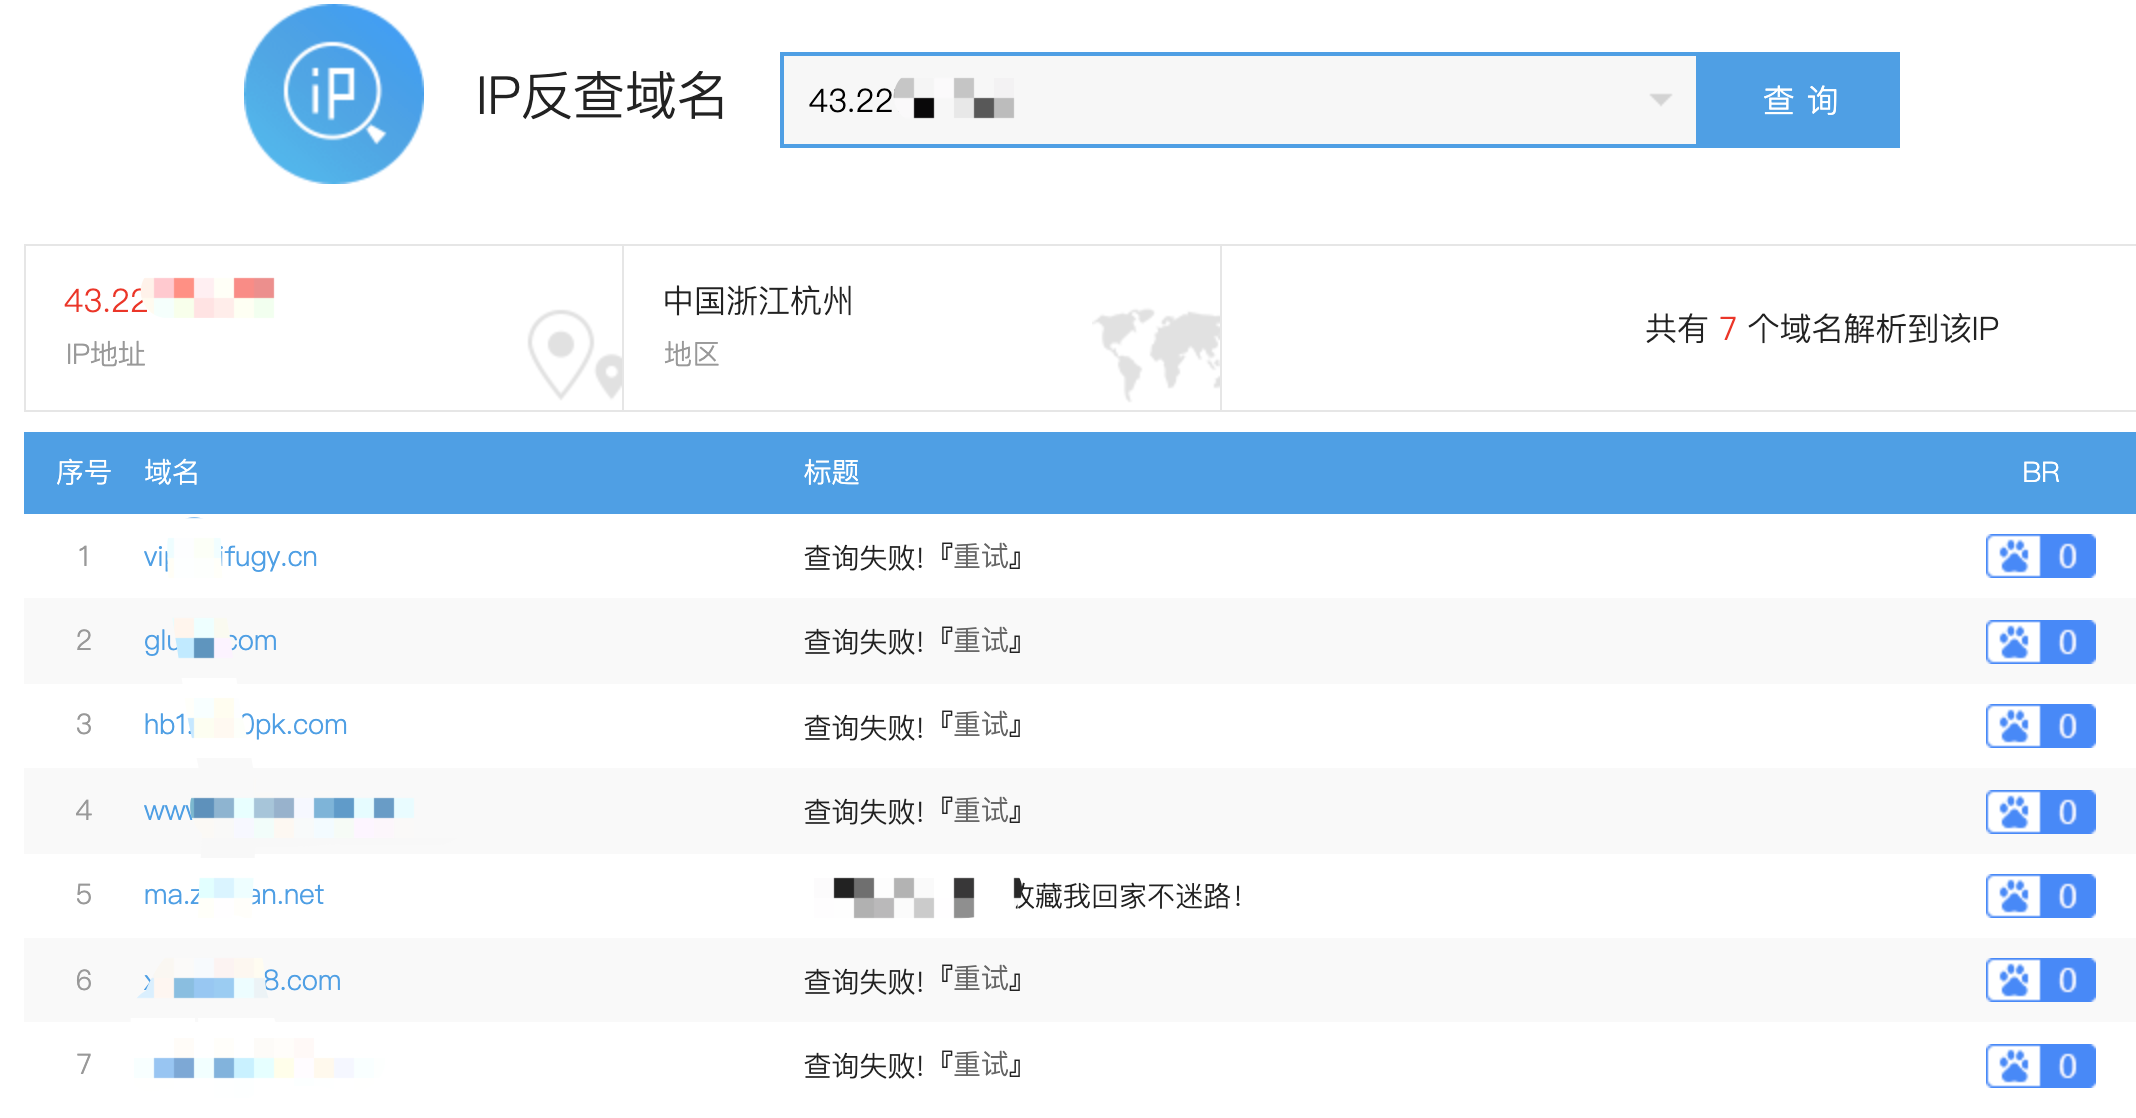Click 『重试』 retry in row 1 title
The image size is (2136, 1118).
[980, 557]
